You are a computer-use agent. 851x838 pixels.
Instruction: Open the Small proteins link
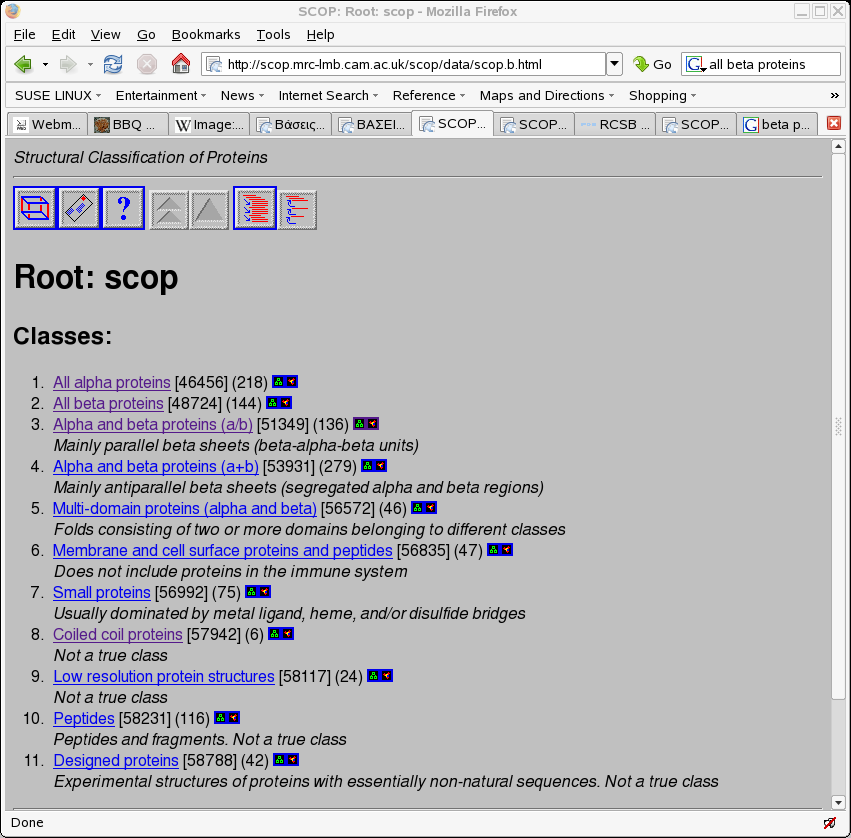[x=101, y=592]
